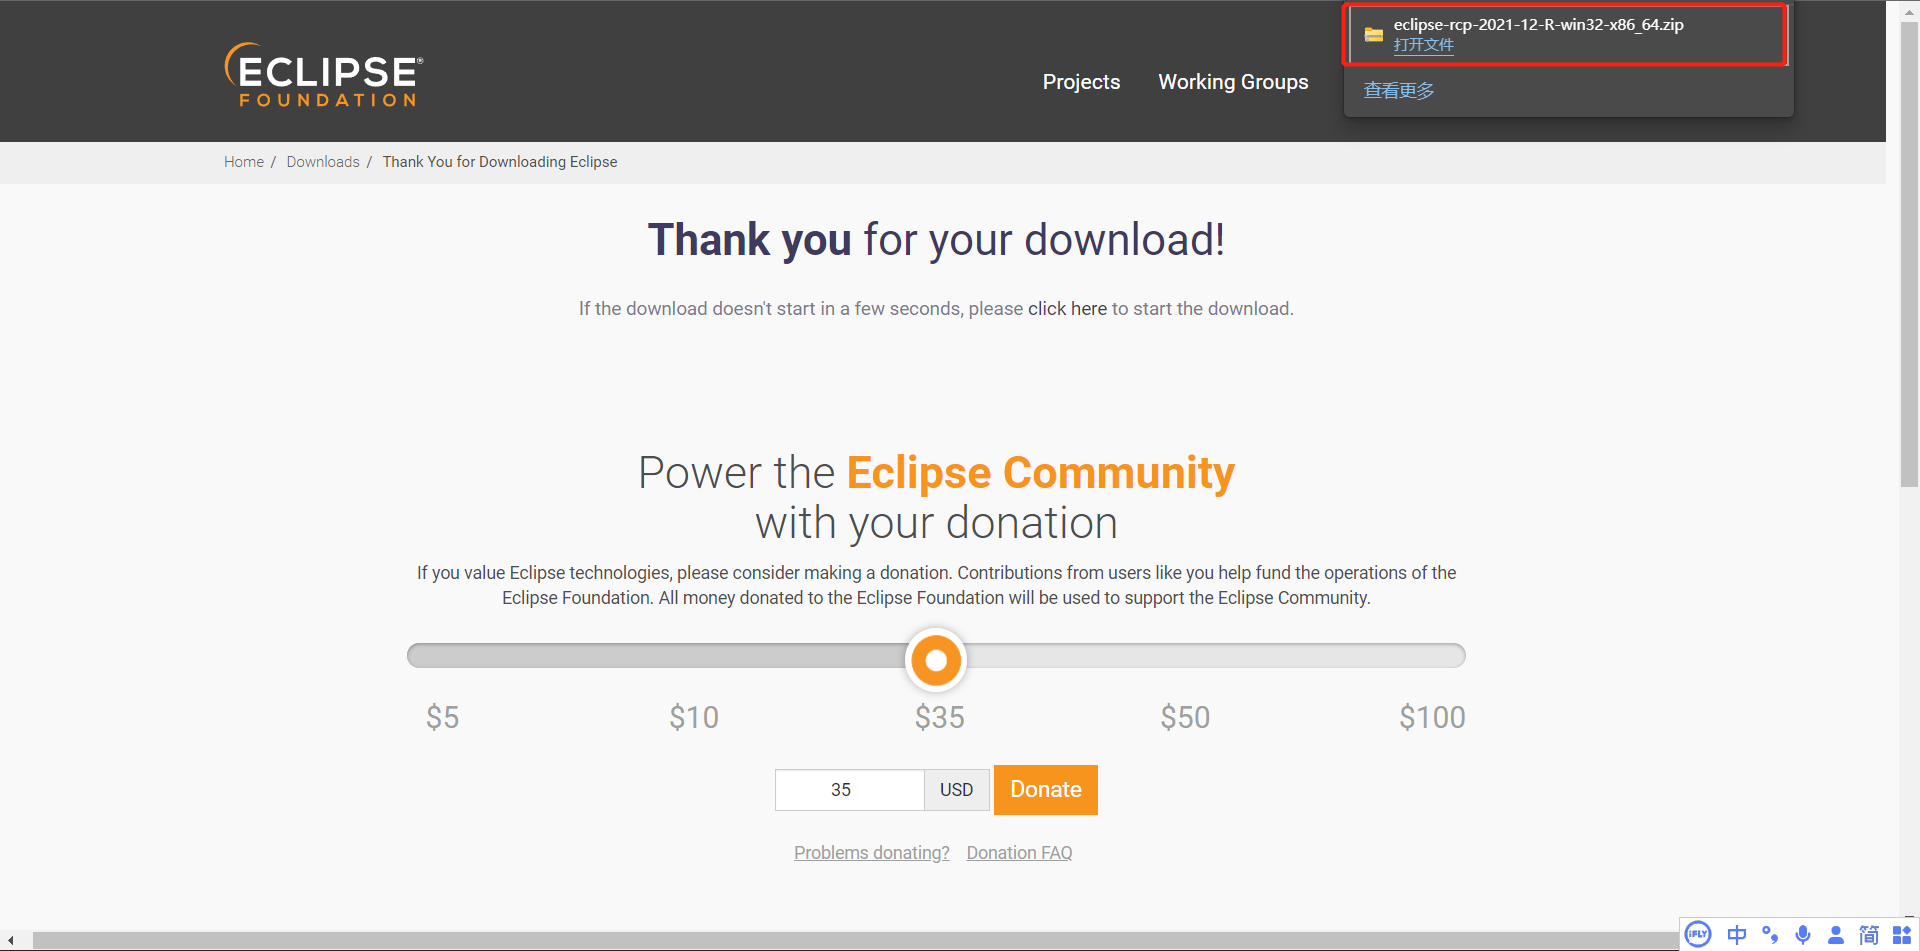Click the Eclipse Foundation logo
The height and width of the screenshot is (951, 1920).
tap(323, 75)
